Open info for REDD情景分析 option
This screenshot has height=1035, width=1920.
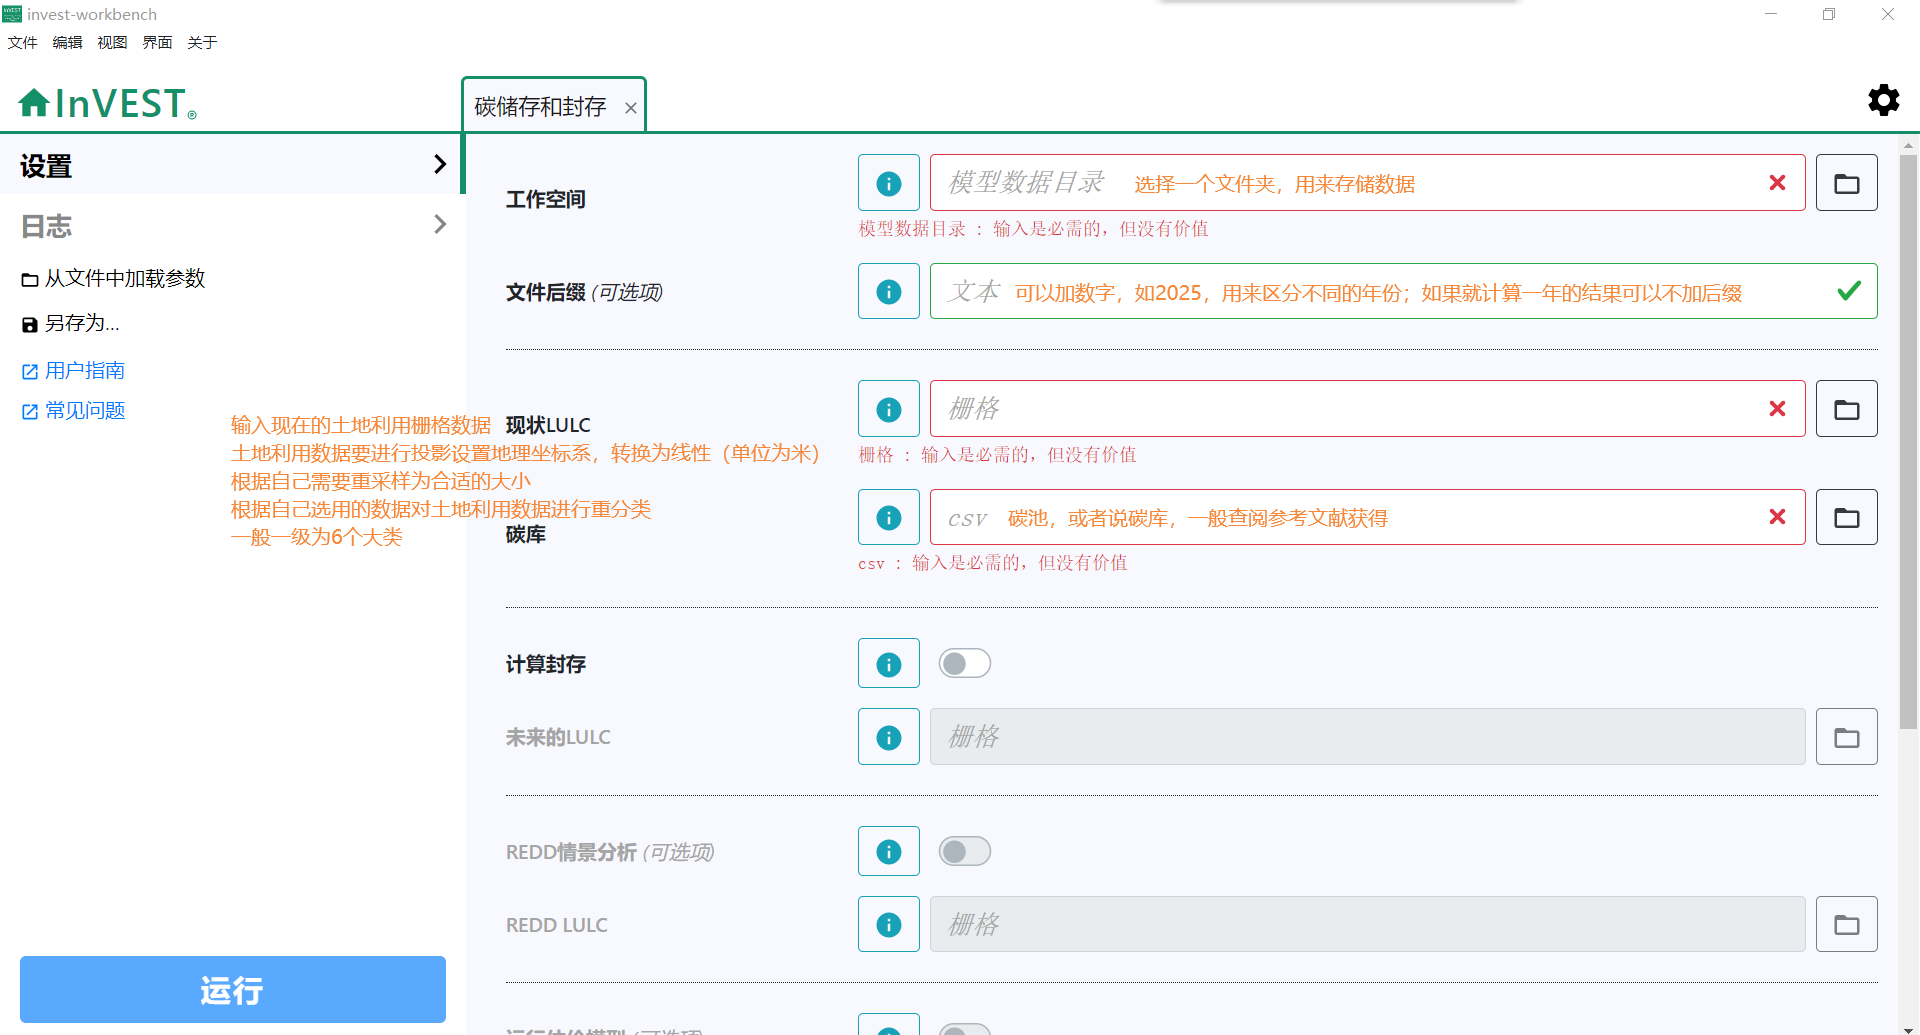(x=888, y=851)
